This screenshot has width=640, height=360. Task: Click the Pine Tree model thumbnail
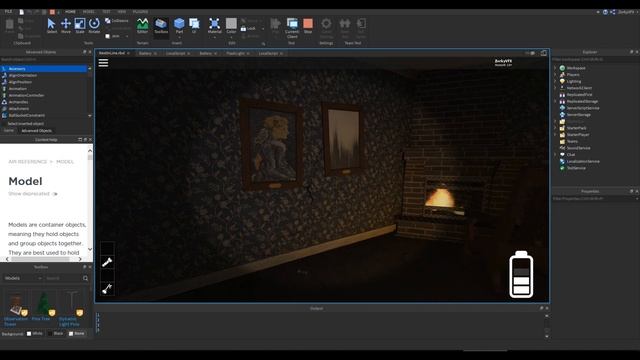[43, 304]
